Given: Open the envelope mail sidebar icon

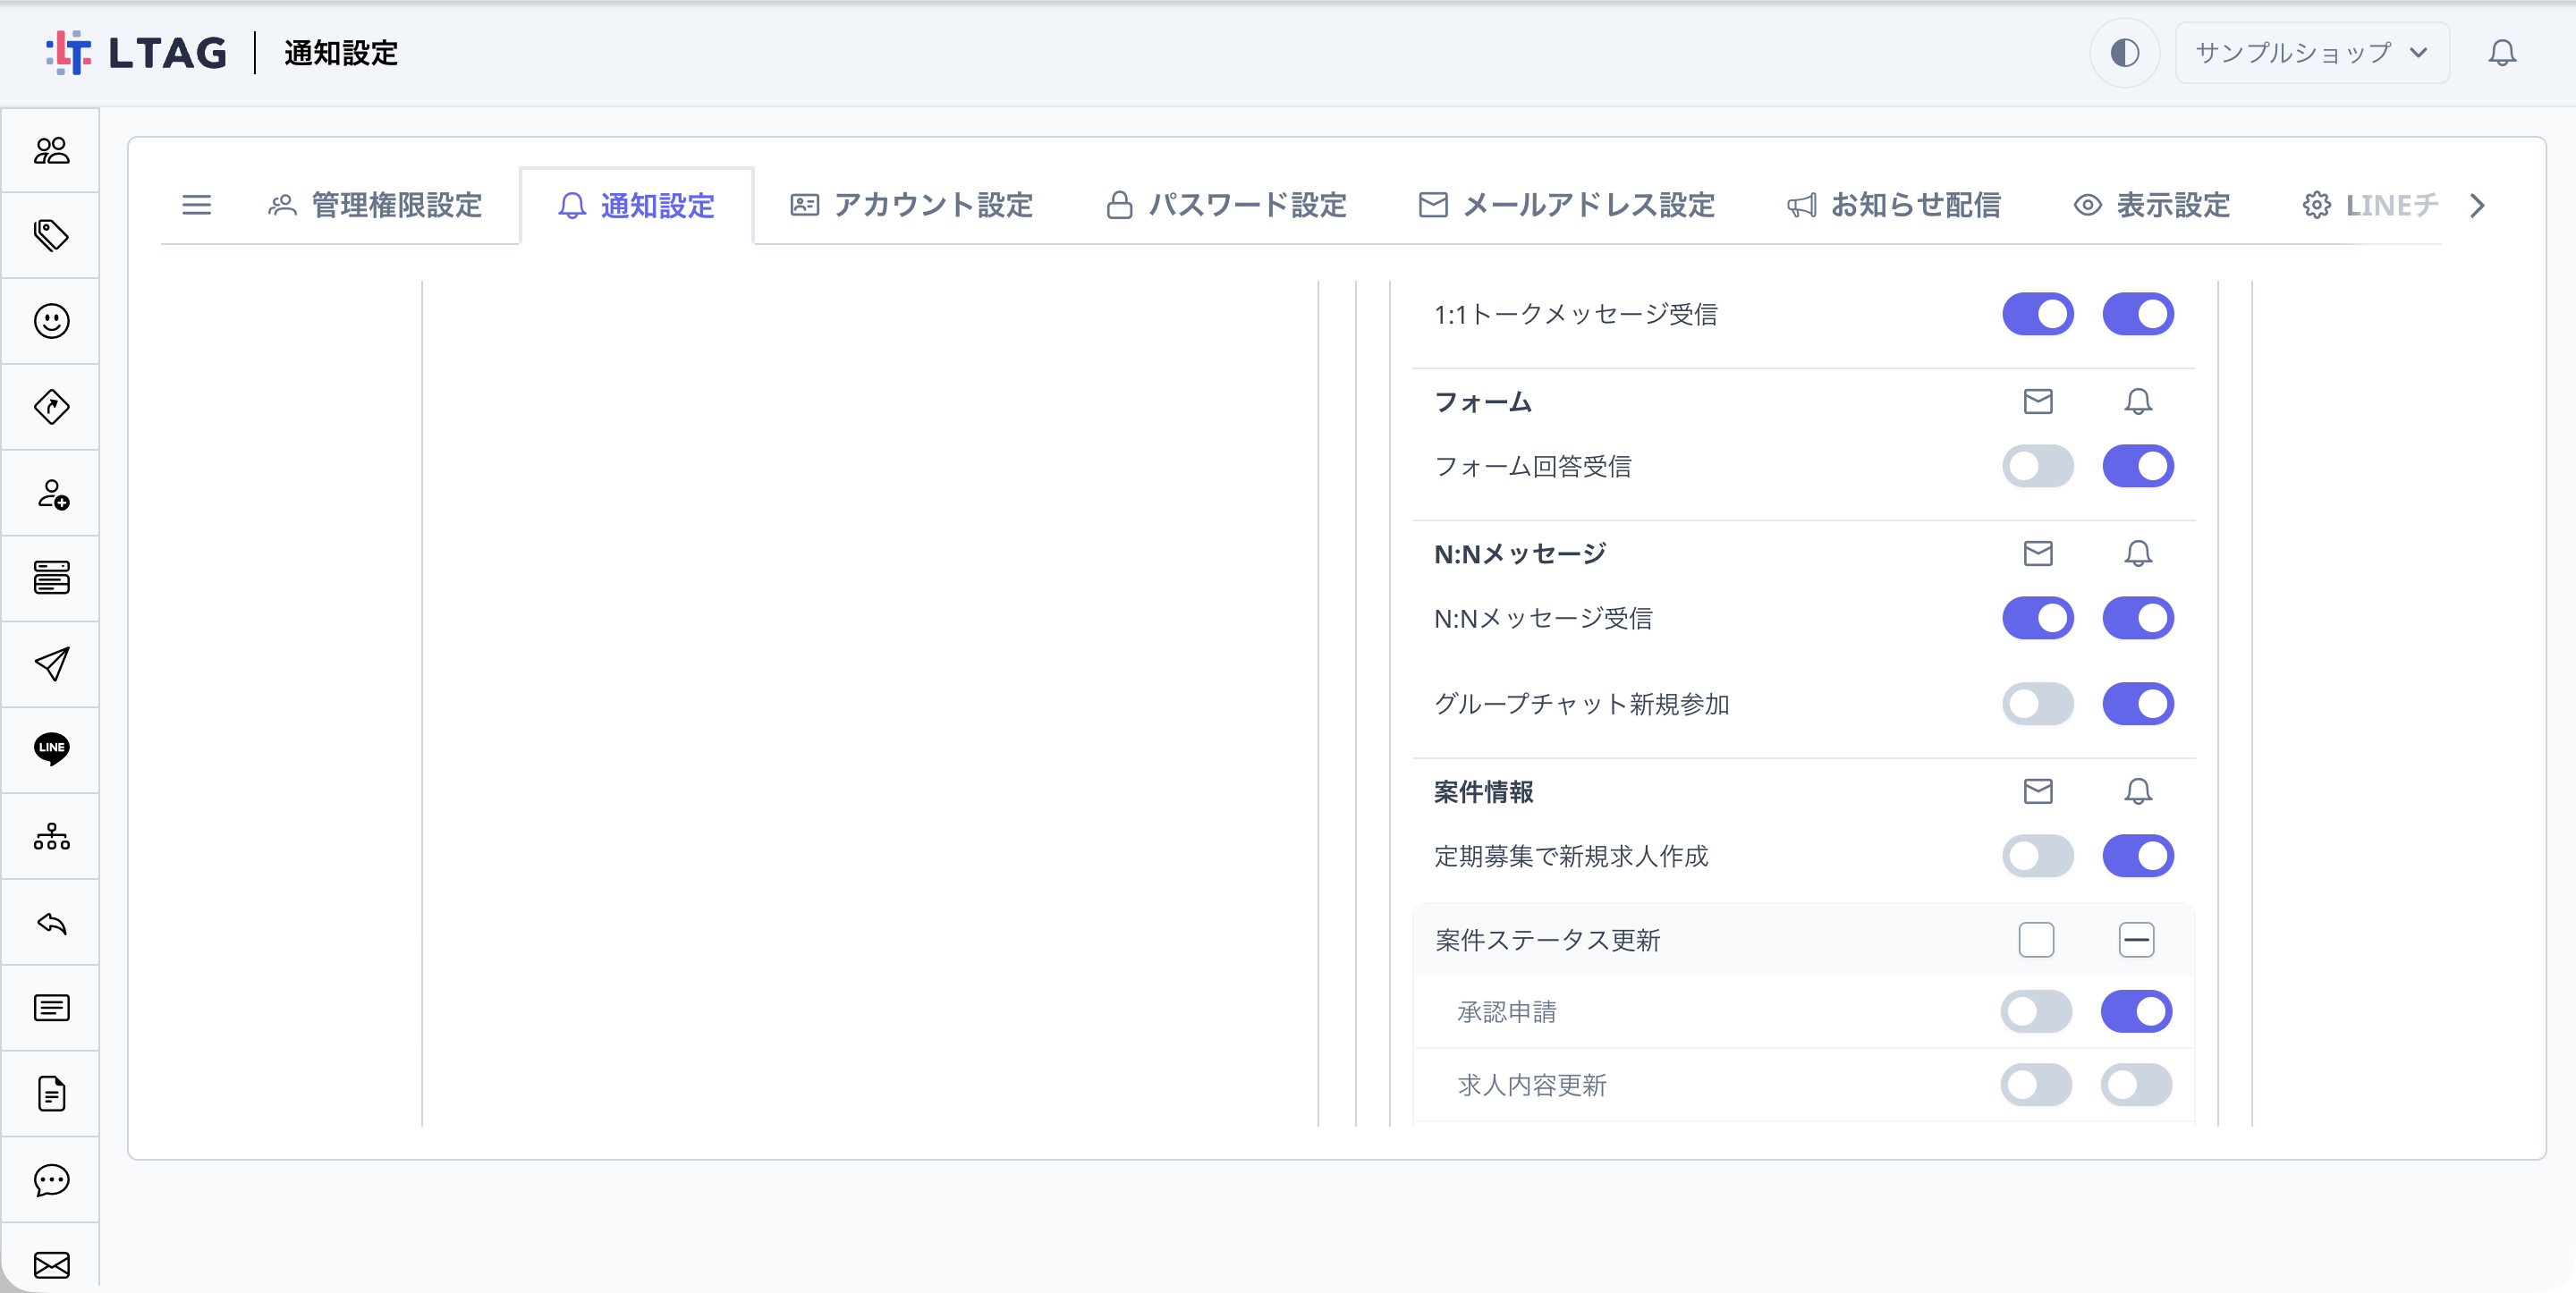Looking at the screenshot, I should pos(51,1265).
